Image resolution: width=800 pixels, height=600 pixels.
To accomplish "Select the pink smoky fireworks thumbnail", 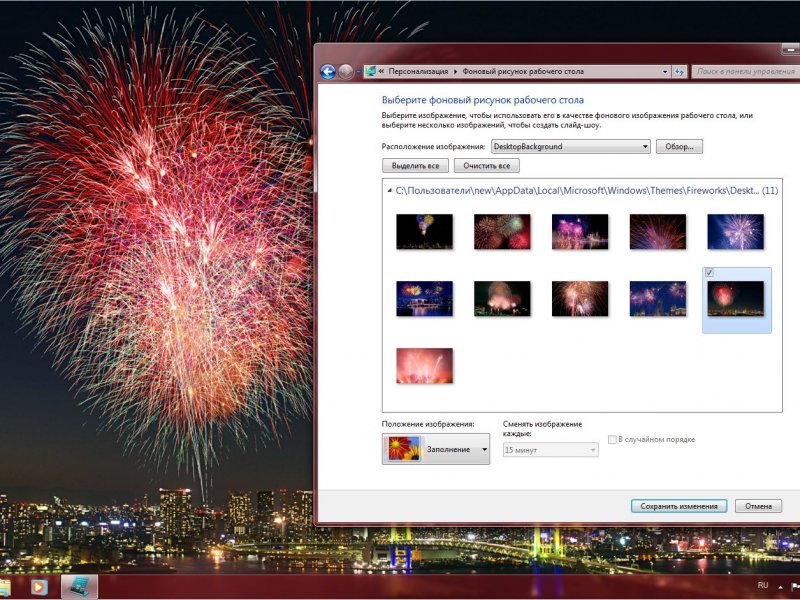I will (x=502, y=298).
